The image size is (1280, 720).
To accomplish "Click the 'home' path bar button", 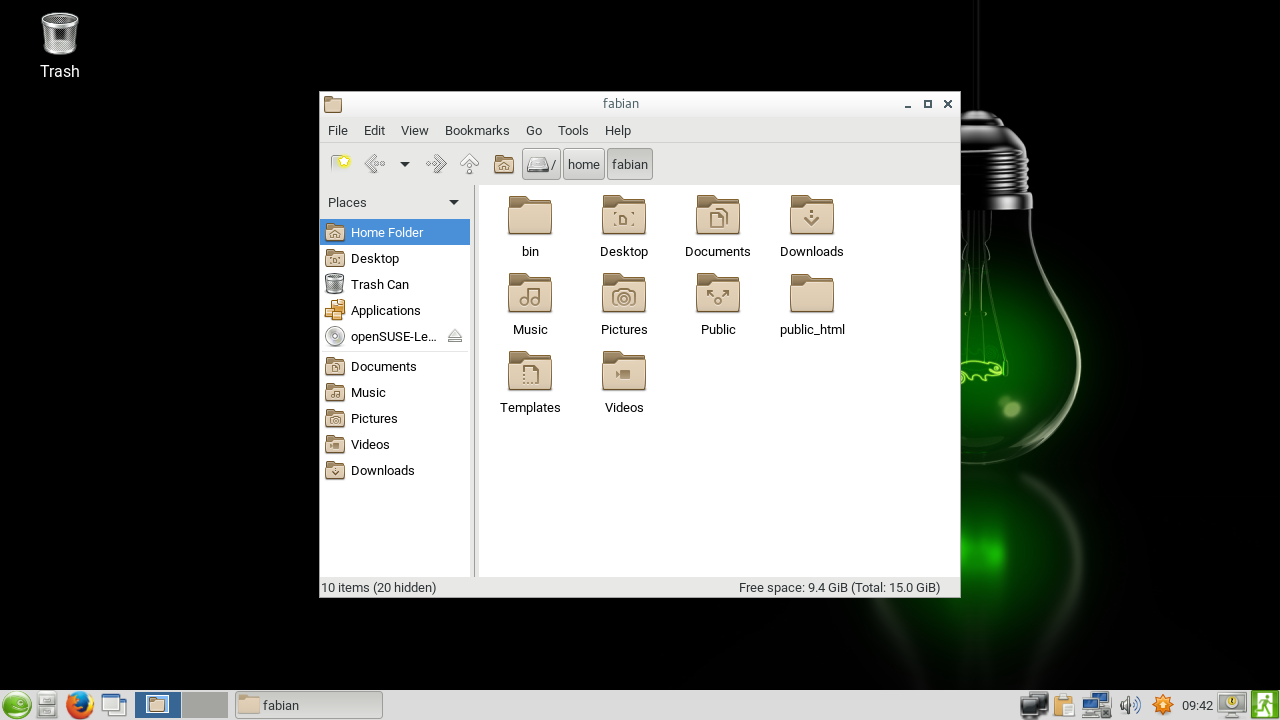I will (x=584, y=164).
